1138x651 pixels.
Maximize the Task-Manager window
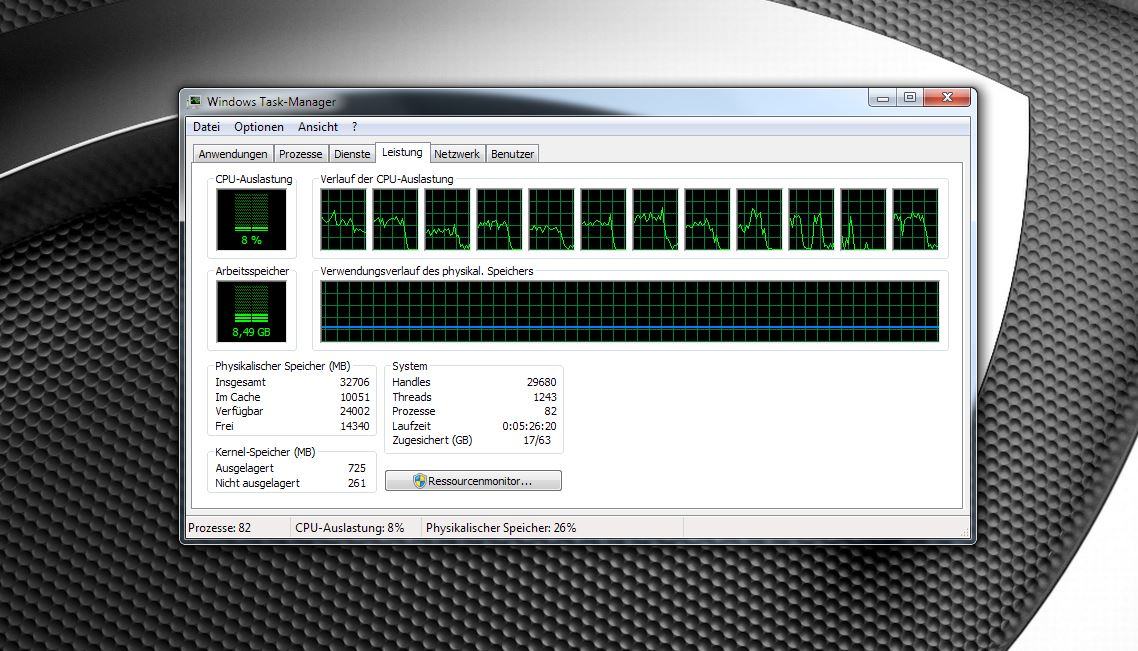point(910,98)
